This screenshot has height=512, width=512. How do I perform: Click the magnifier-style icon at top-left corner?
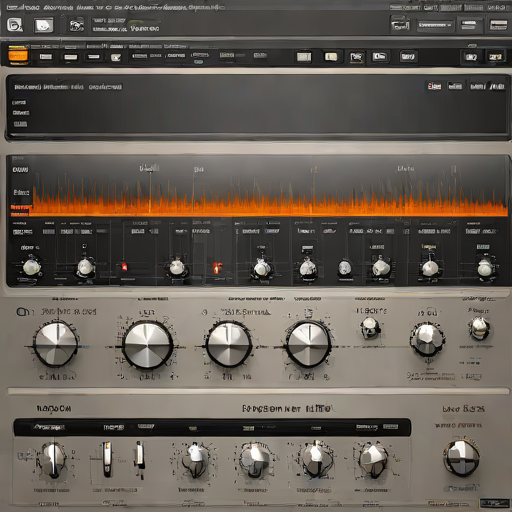(15, 25)
